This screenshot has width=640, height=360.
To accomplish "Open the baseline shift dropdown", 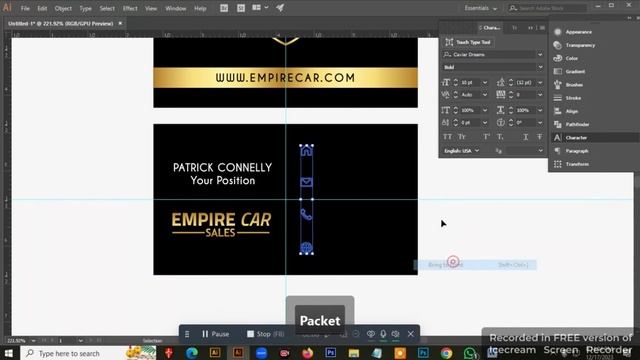I will point(485,122).
